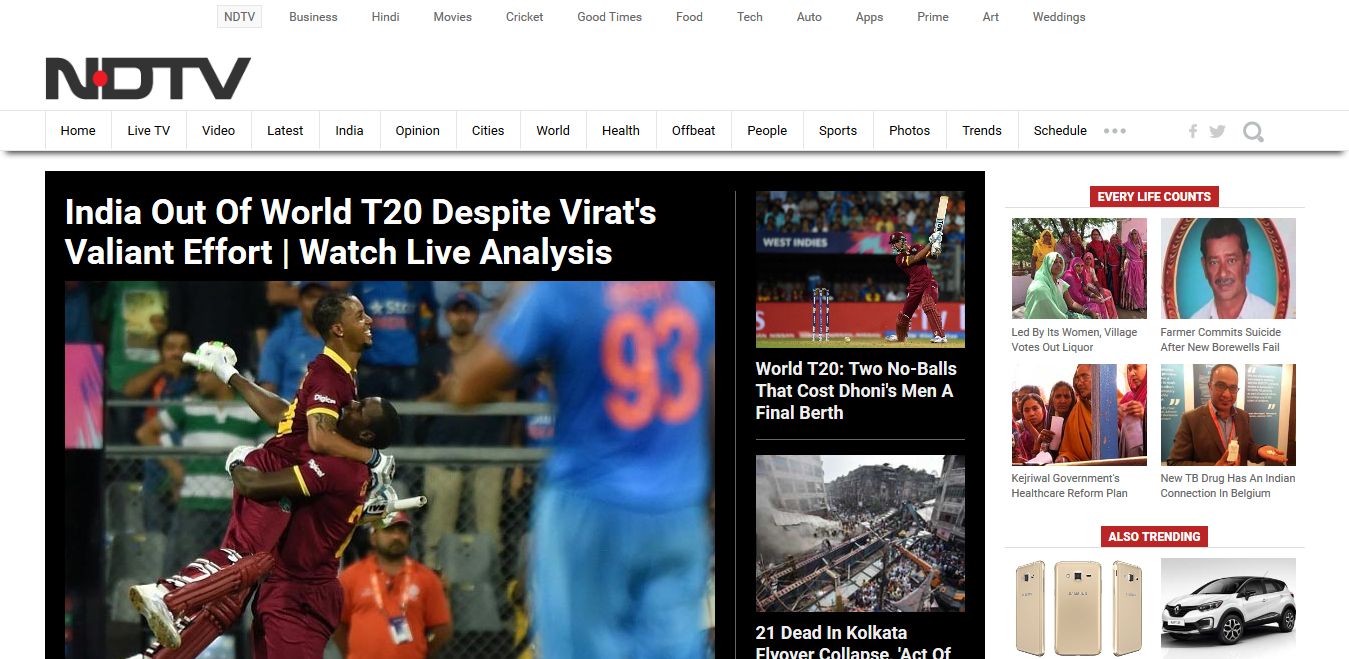
Task: Switch to the Weddings tab in the top bar
Action: tap(1059, 17)
